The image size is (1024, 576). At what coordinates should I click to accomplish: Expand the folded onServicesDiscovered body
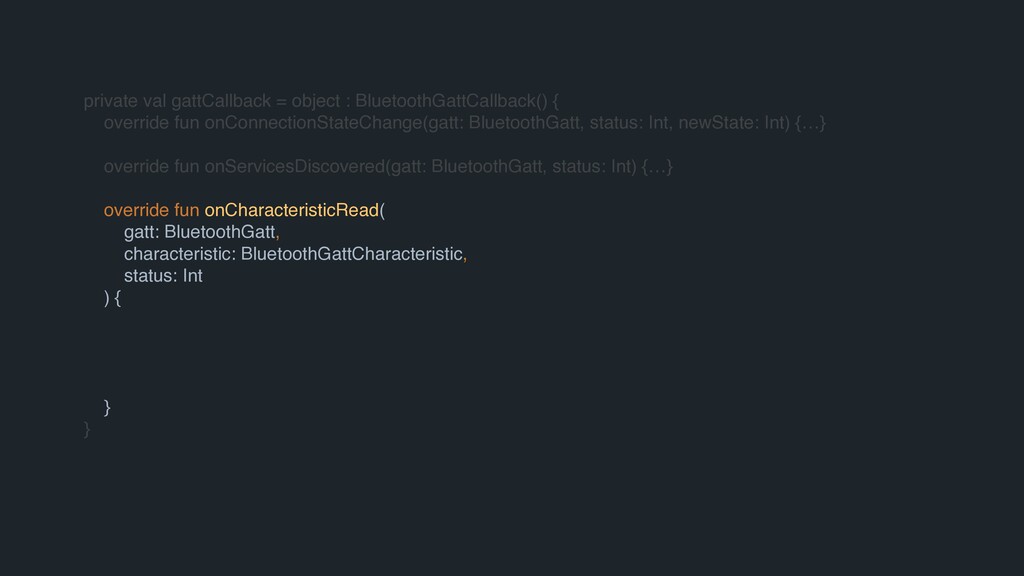[x=656, y=166]
